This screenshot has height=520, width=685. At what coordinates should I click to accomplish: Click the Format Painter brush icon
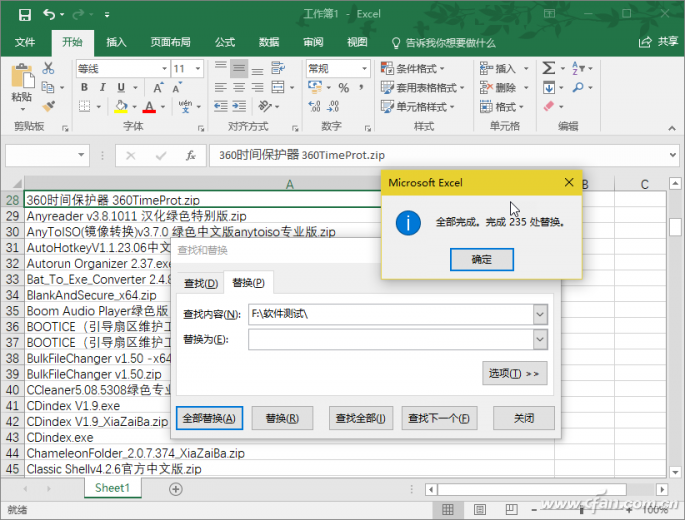pyautogui.click(x=48, y=106)
